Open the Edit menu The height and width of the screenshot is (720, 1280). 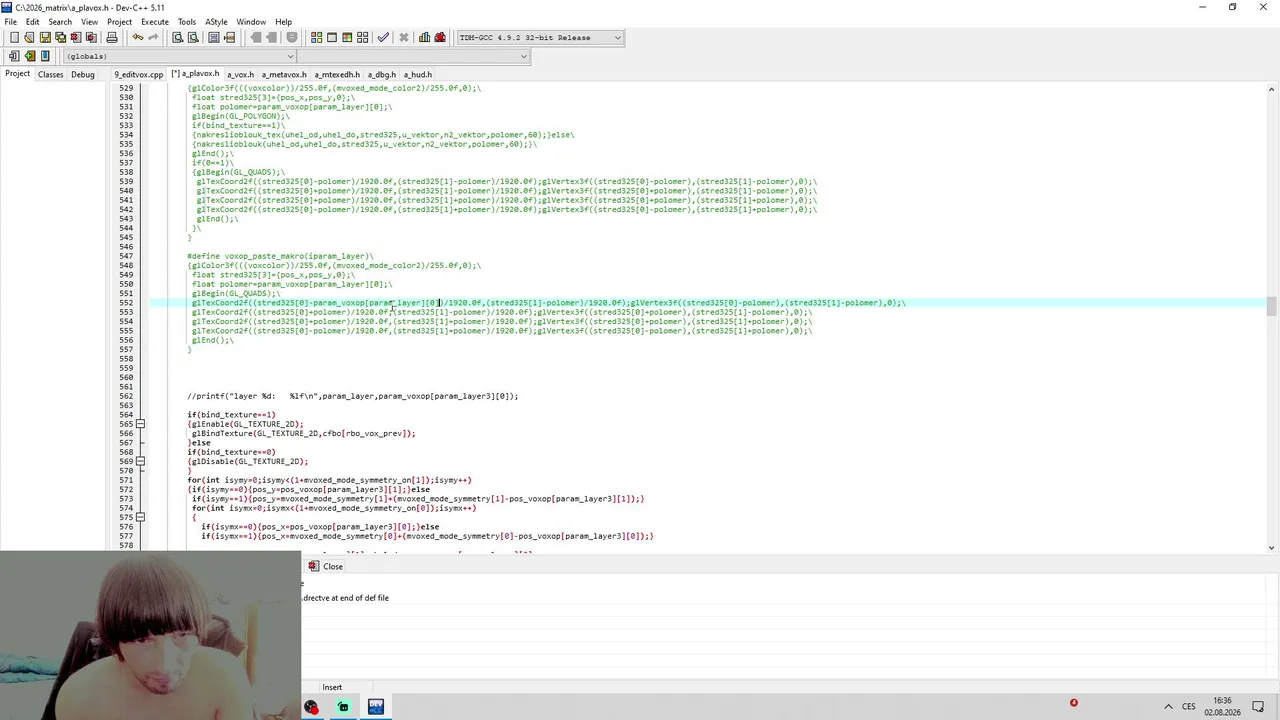pyautogui.click(x=33, y=22)
